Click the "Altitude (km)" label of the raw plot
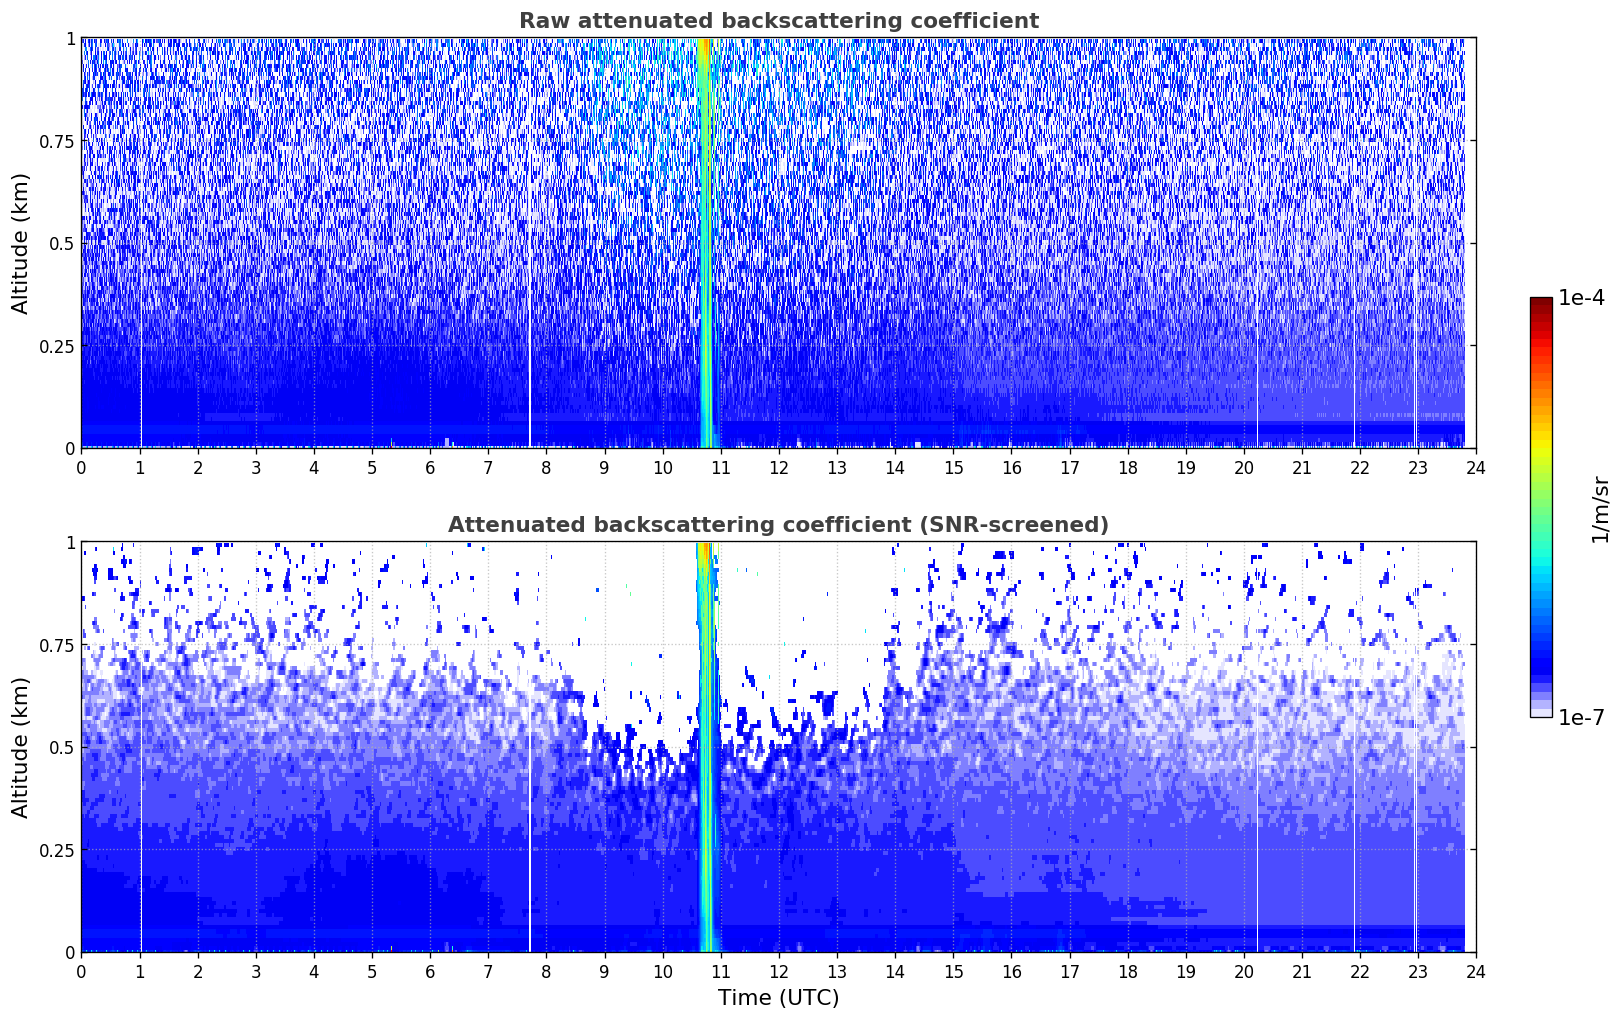 tap(21, 243)
